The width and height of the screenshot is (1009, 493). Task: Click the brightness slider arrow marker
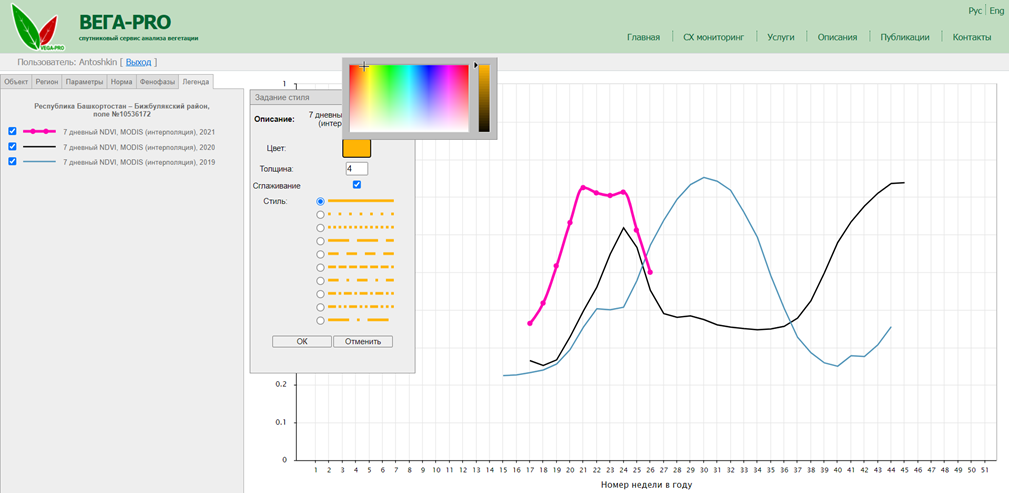[x=475, y=66]
